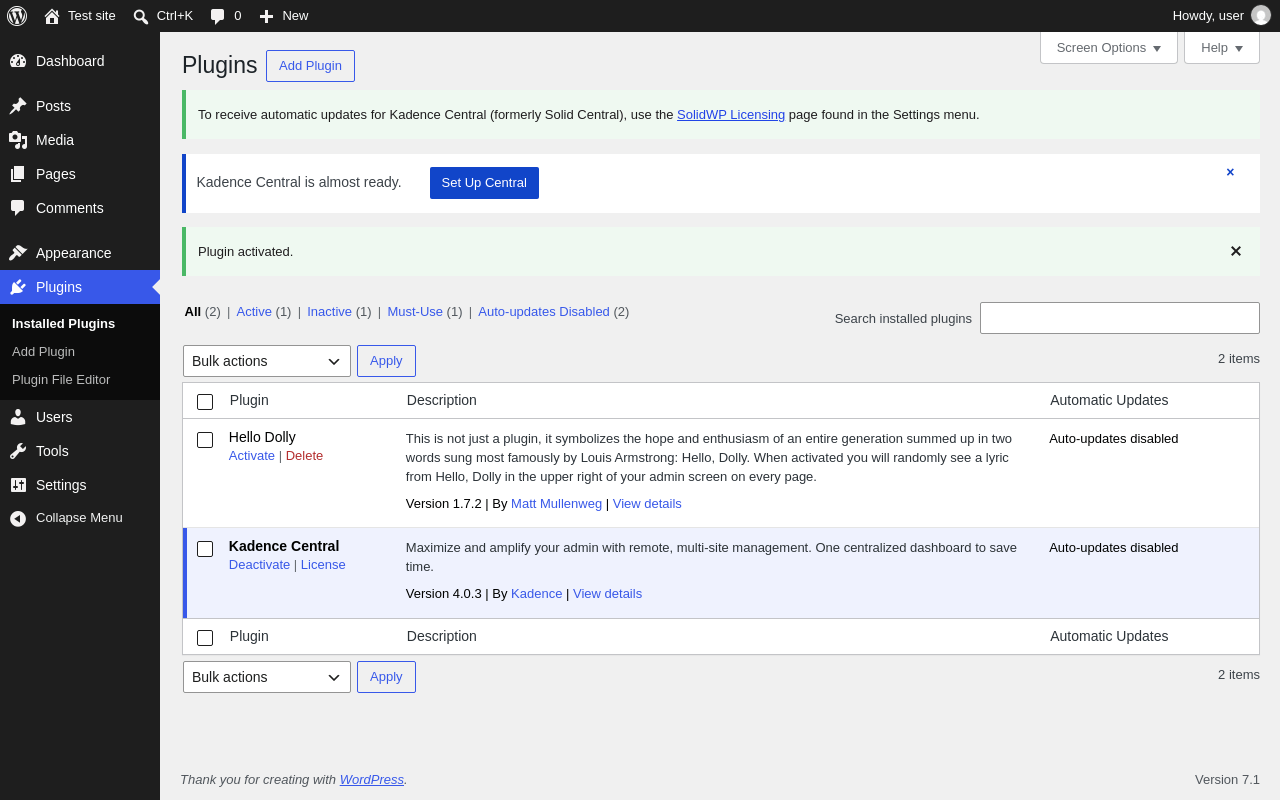
Task: Click the Appearance paintbrush icon
Action: (18, 253)
